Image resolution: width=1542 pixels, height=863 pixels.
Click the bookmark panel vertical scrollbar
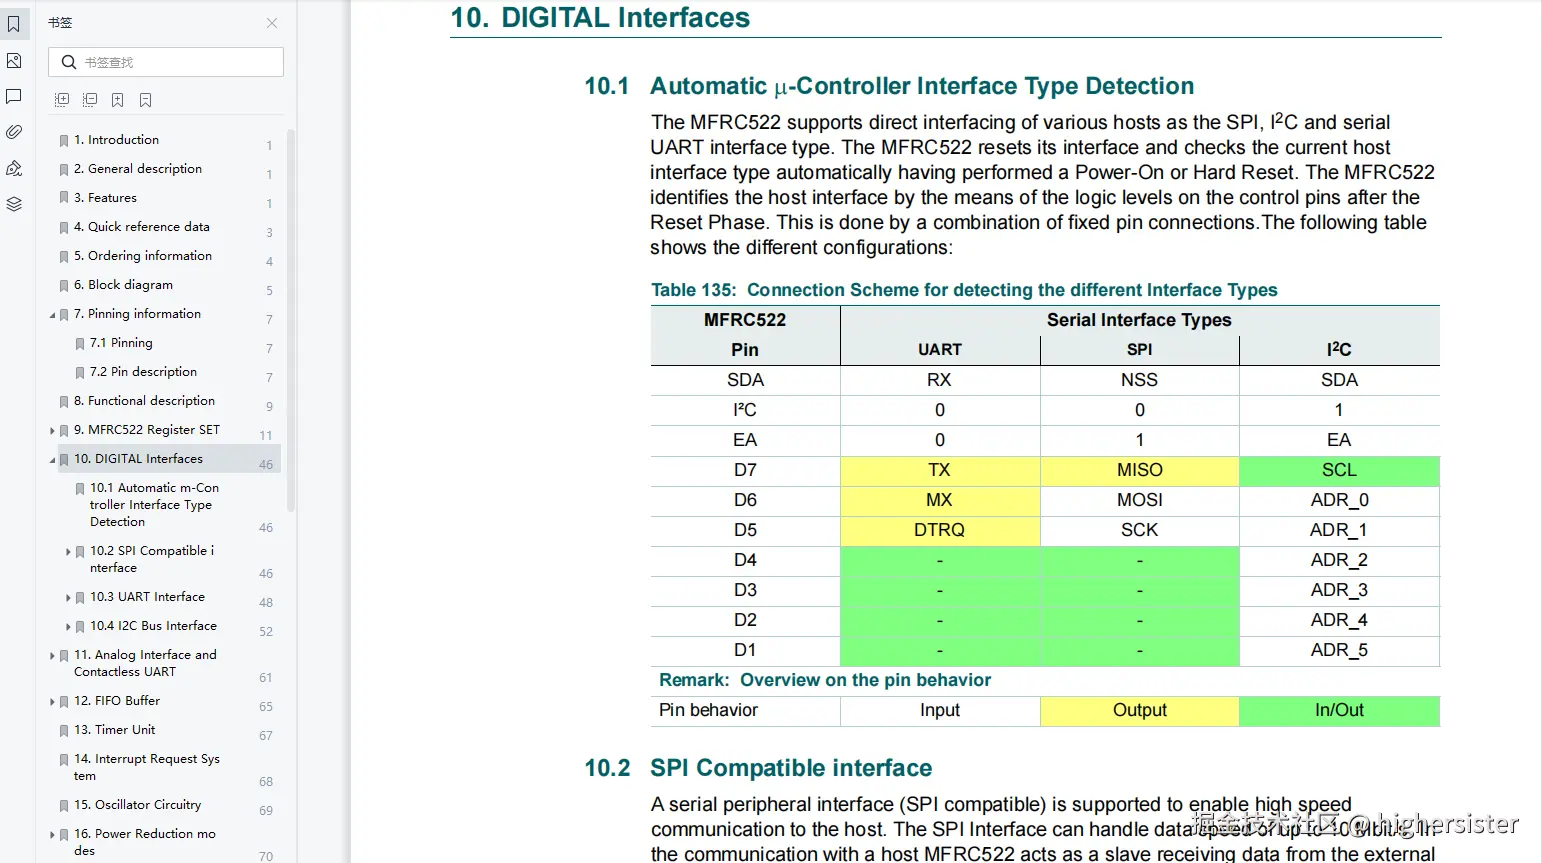coord(291,320)
